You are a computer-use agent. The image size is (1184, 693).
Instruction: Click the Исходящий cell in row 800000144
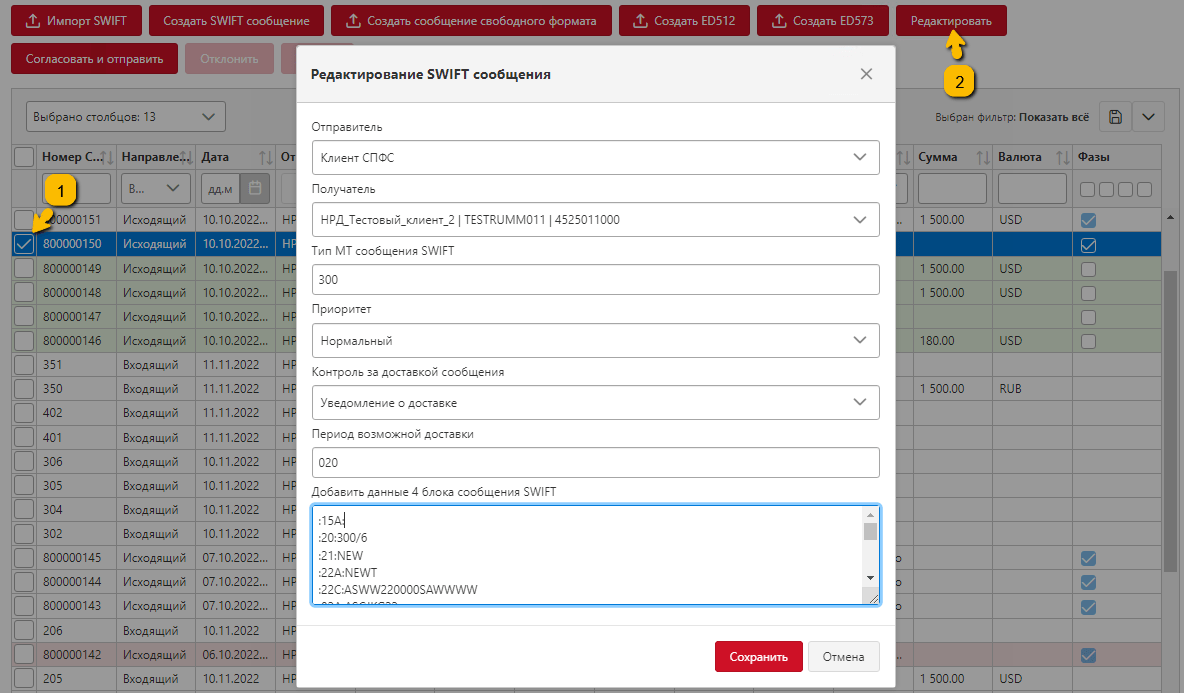pyautogui.click(x=154, y=581)
